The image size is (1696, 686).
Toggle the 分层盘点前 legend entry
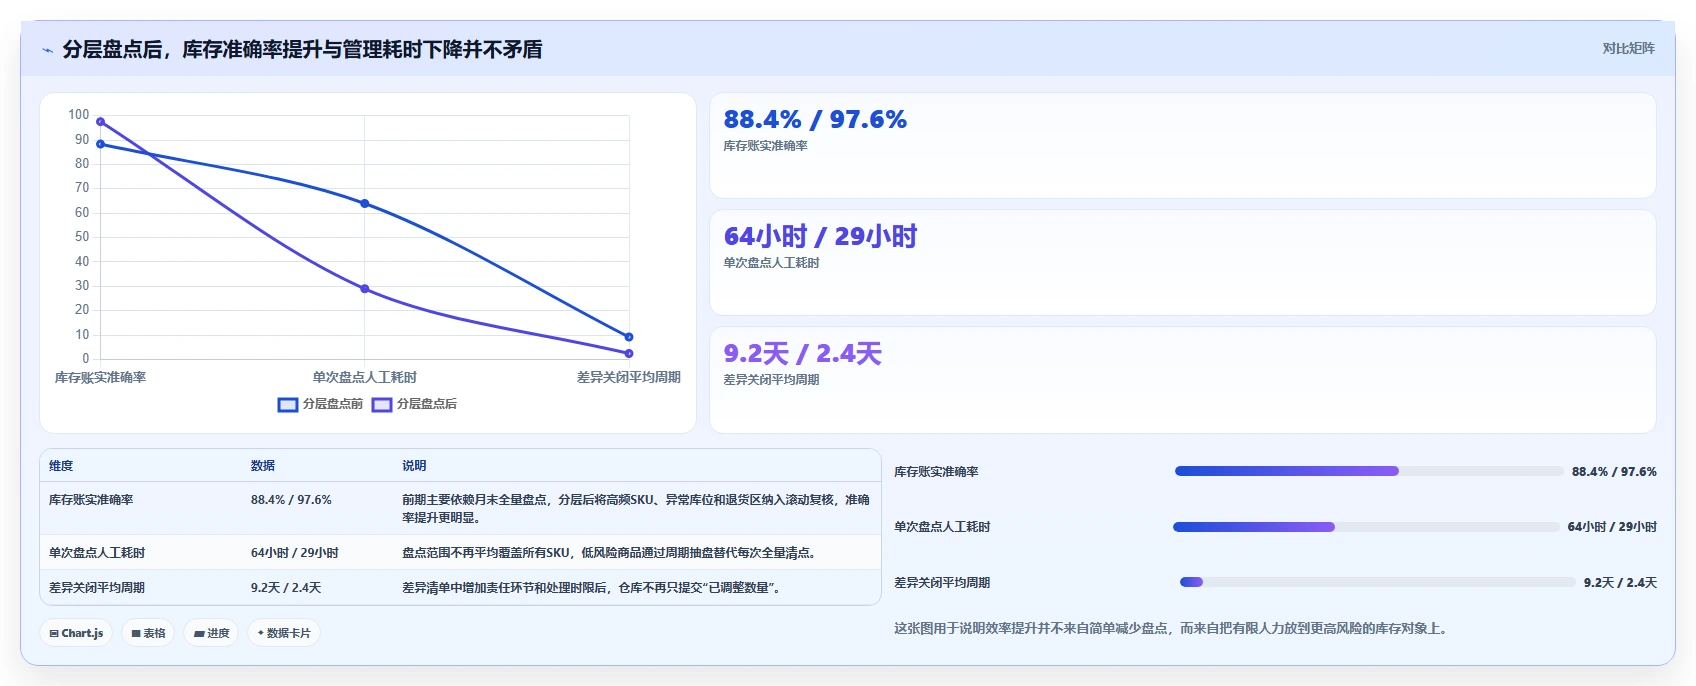[x=320, y=404]
